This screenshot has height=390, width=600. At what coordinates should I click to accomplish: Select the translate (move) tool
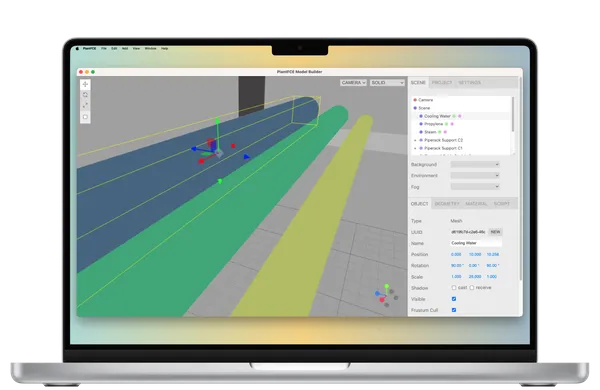85,84
